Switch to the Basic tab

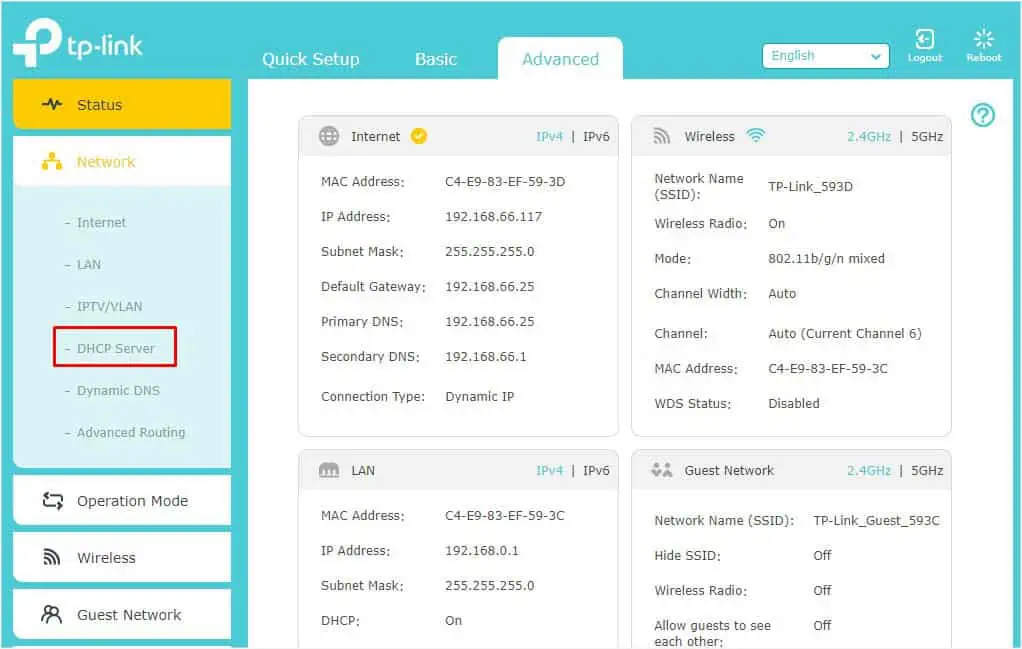[435, 59]
